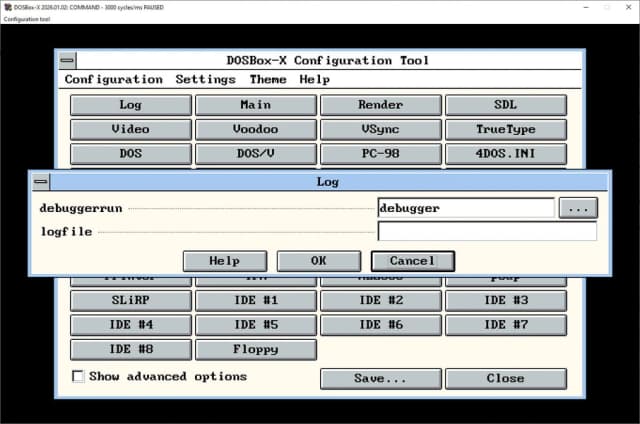Open IDE #5 settings
This screenshot has height=424, width=640.
(256, 325)
